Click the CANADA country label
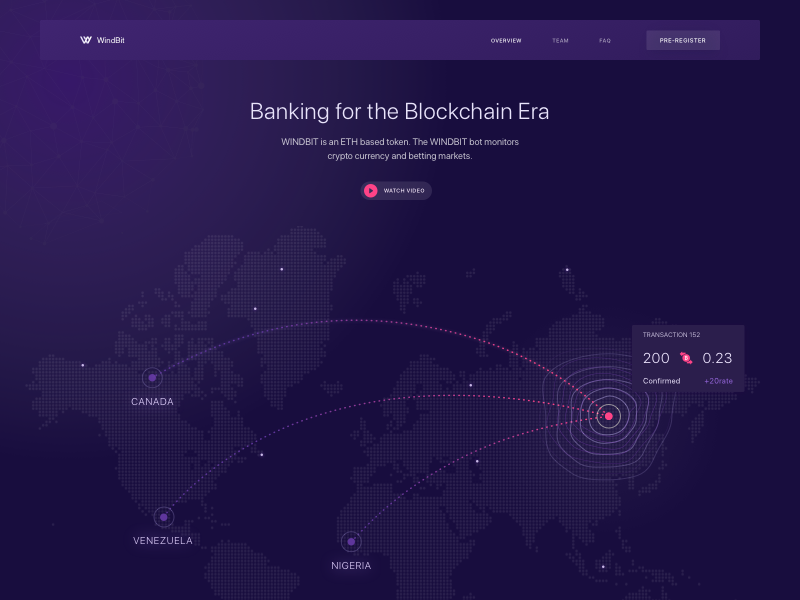The width and height of the screenshot is (800, 600). click(152, 402)
